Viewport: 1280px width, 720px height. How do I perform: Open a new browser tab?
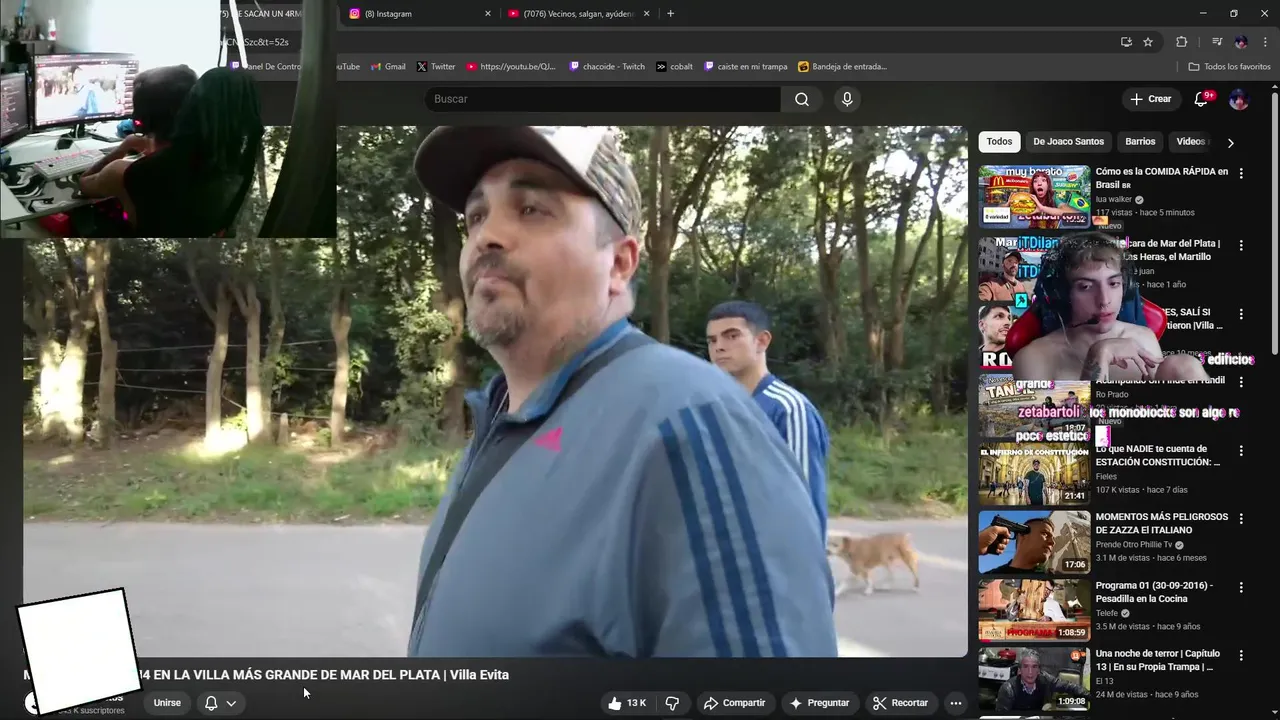[x=670, y=14]
